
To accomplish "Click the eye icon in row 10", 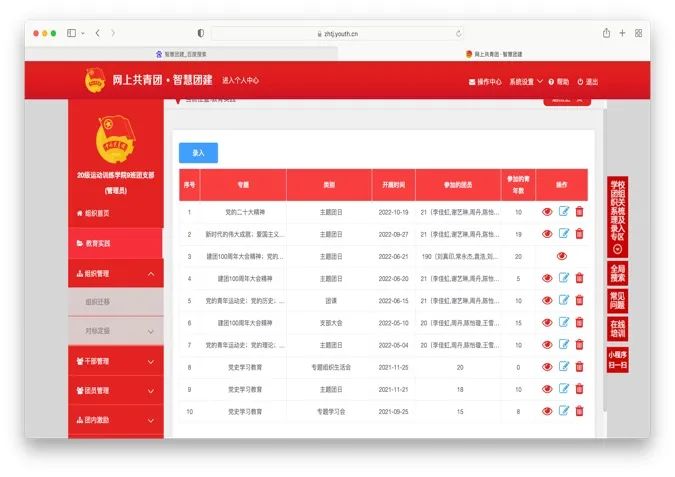I will pos(547,411).
